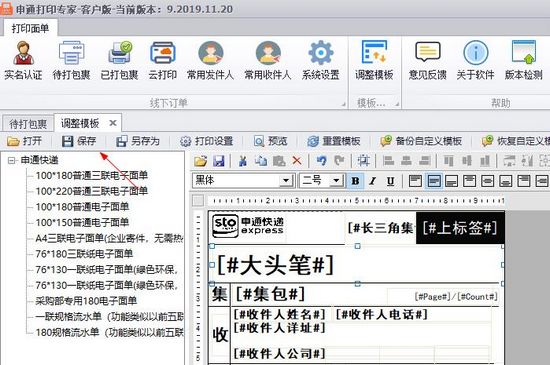Align selected elements left
The width and height of the screenshot is (550, 365).
click(388, 161)
